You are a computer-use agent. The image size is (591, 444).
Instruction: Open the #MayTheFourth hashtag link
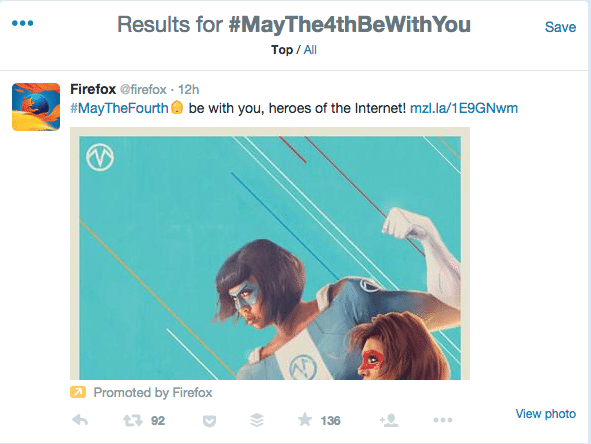tap(119, 108)
